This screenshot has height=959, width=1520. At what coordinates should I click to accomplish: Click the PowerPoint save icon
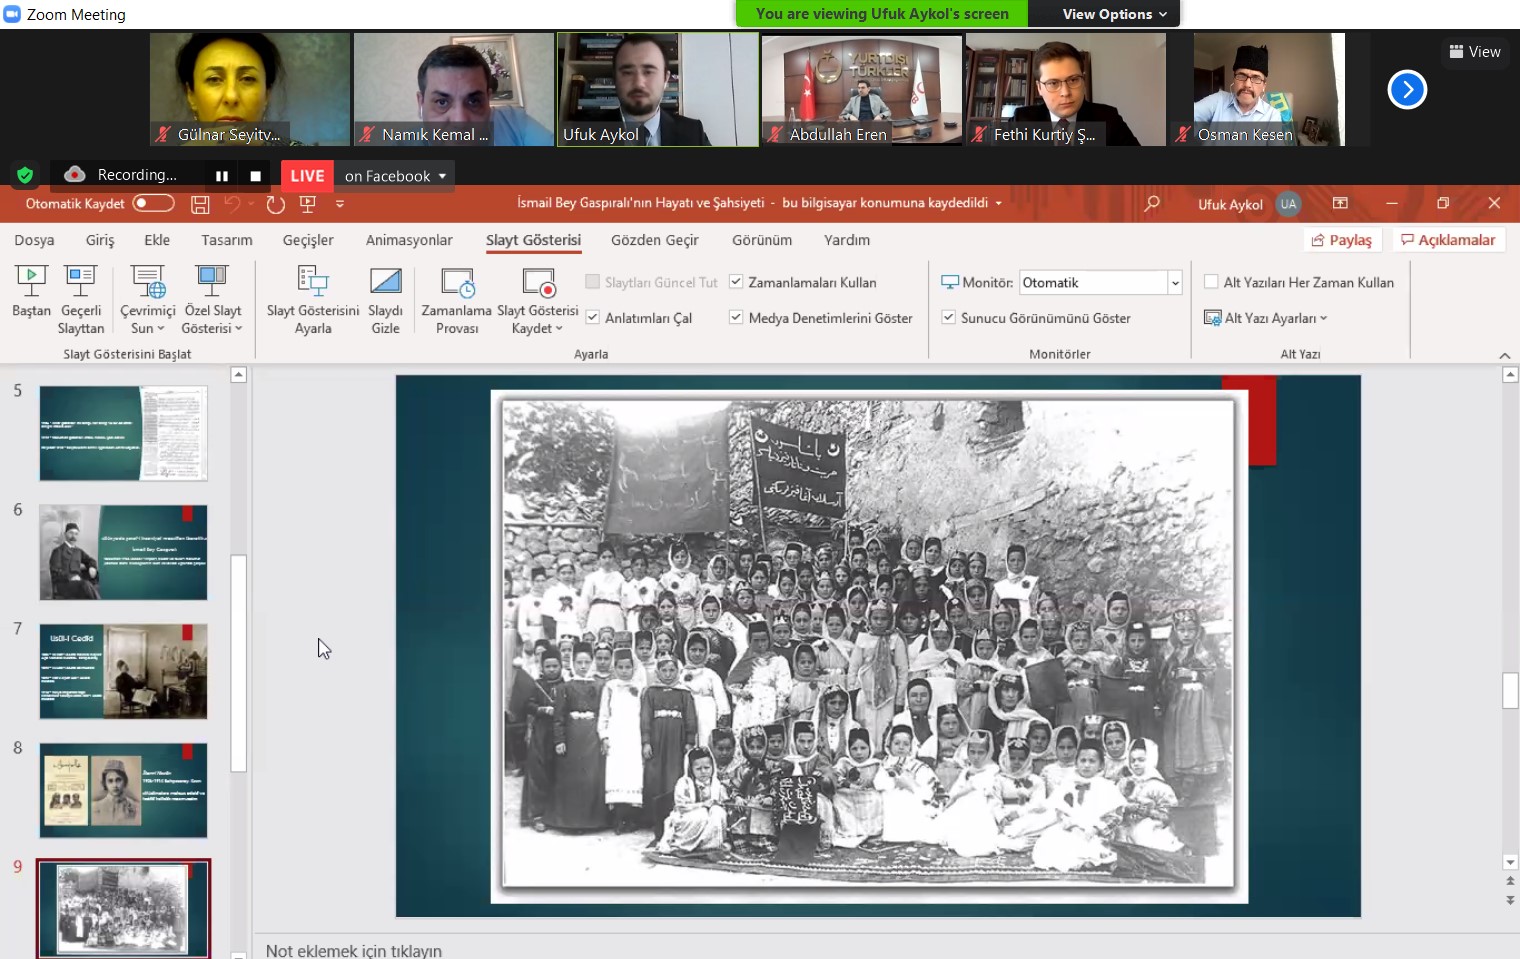(200, 204)
